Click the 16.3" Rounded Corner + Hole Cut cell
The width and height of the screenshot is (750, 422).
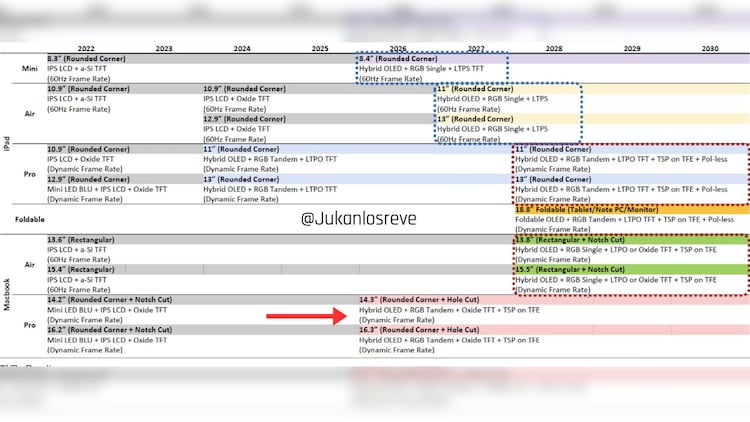(x=420, y=329)
